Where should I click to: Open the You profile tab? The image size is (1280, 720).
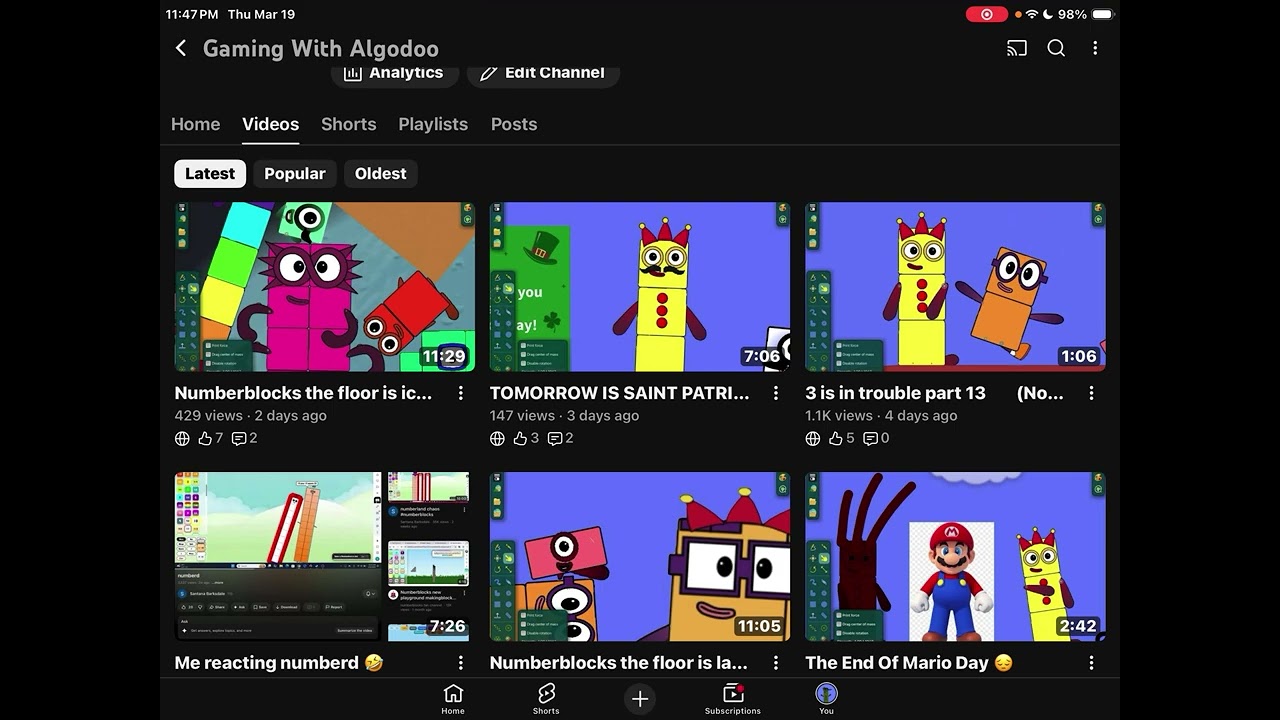click(x=826, y=699)
